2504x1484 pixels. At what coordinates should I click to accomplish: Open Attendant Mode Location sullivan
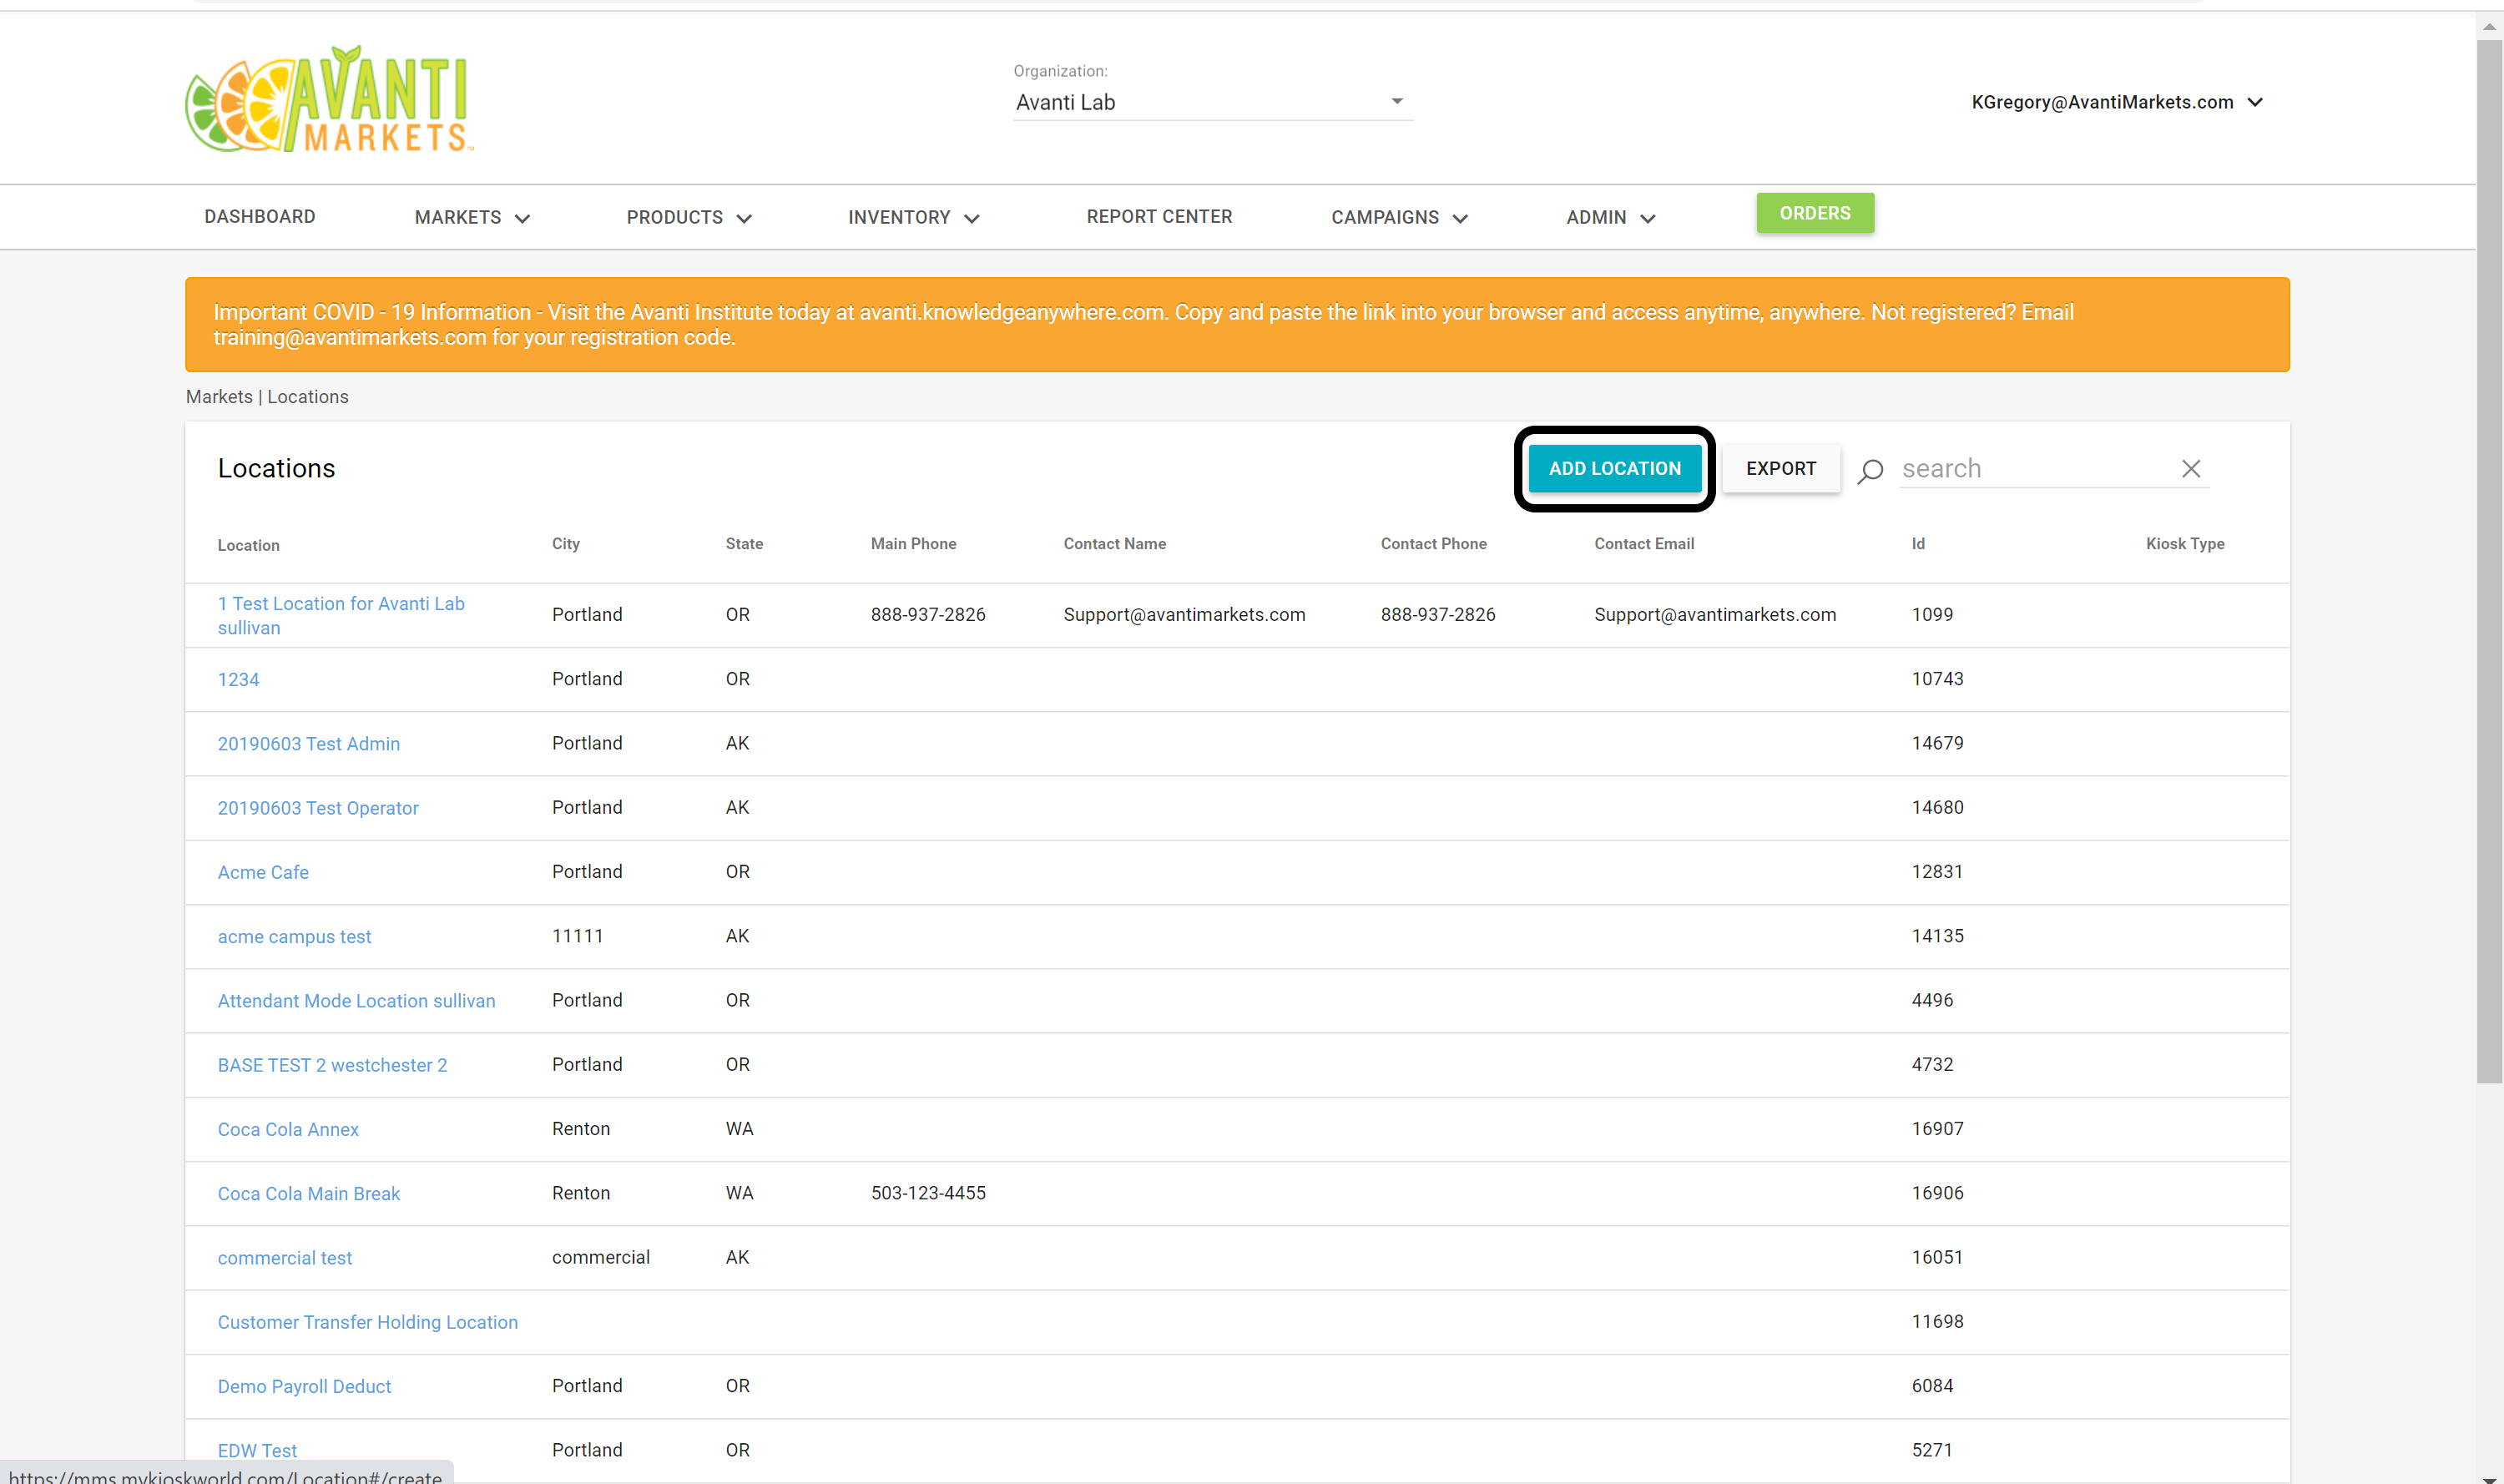coord(356,1001)
